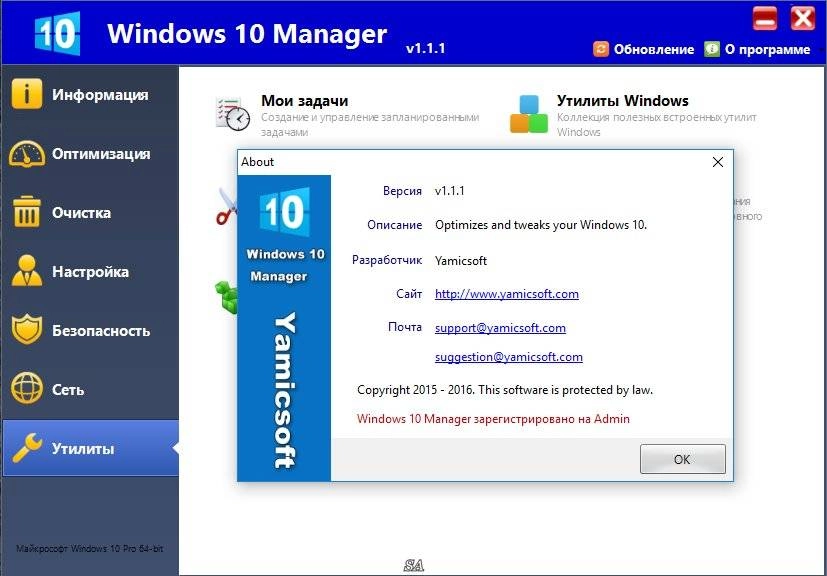Click the Windows 10 logo in title bar
827x576 pixels.
pyautogui.click(x=57, y=33)
